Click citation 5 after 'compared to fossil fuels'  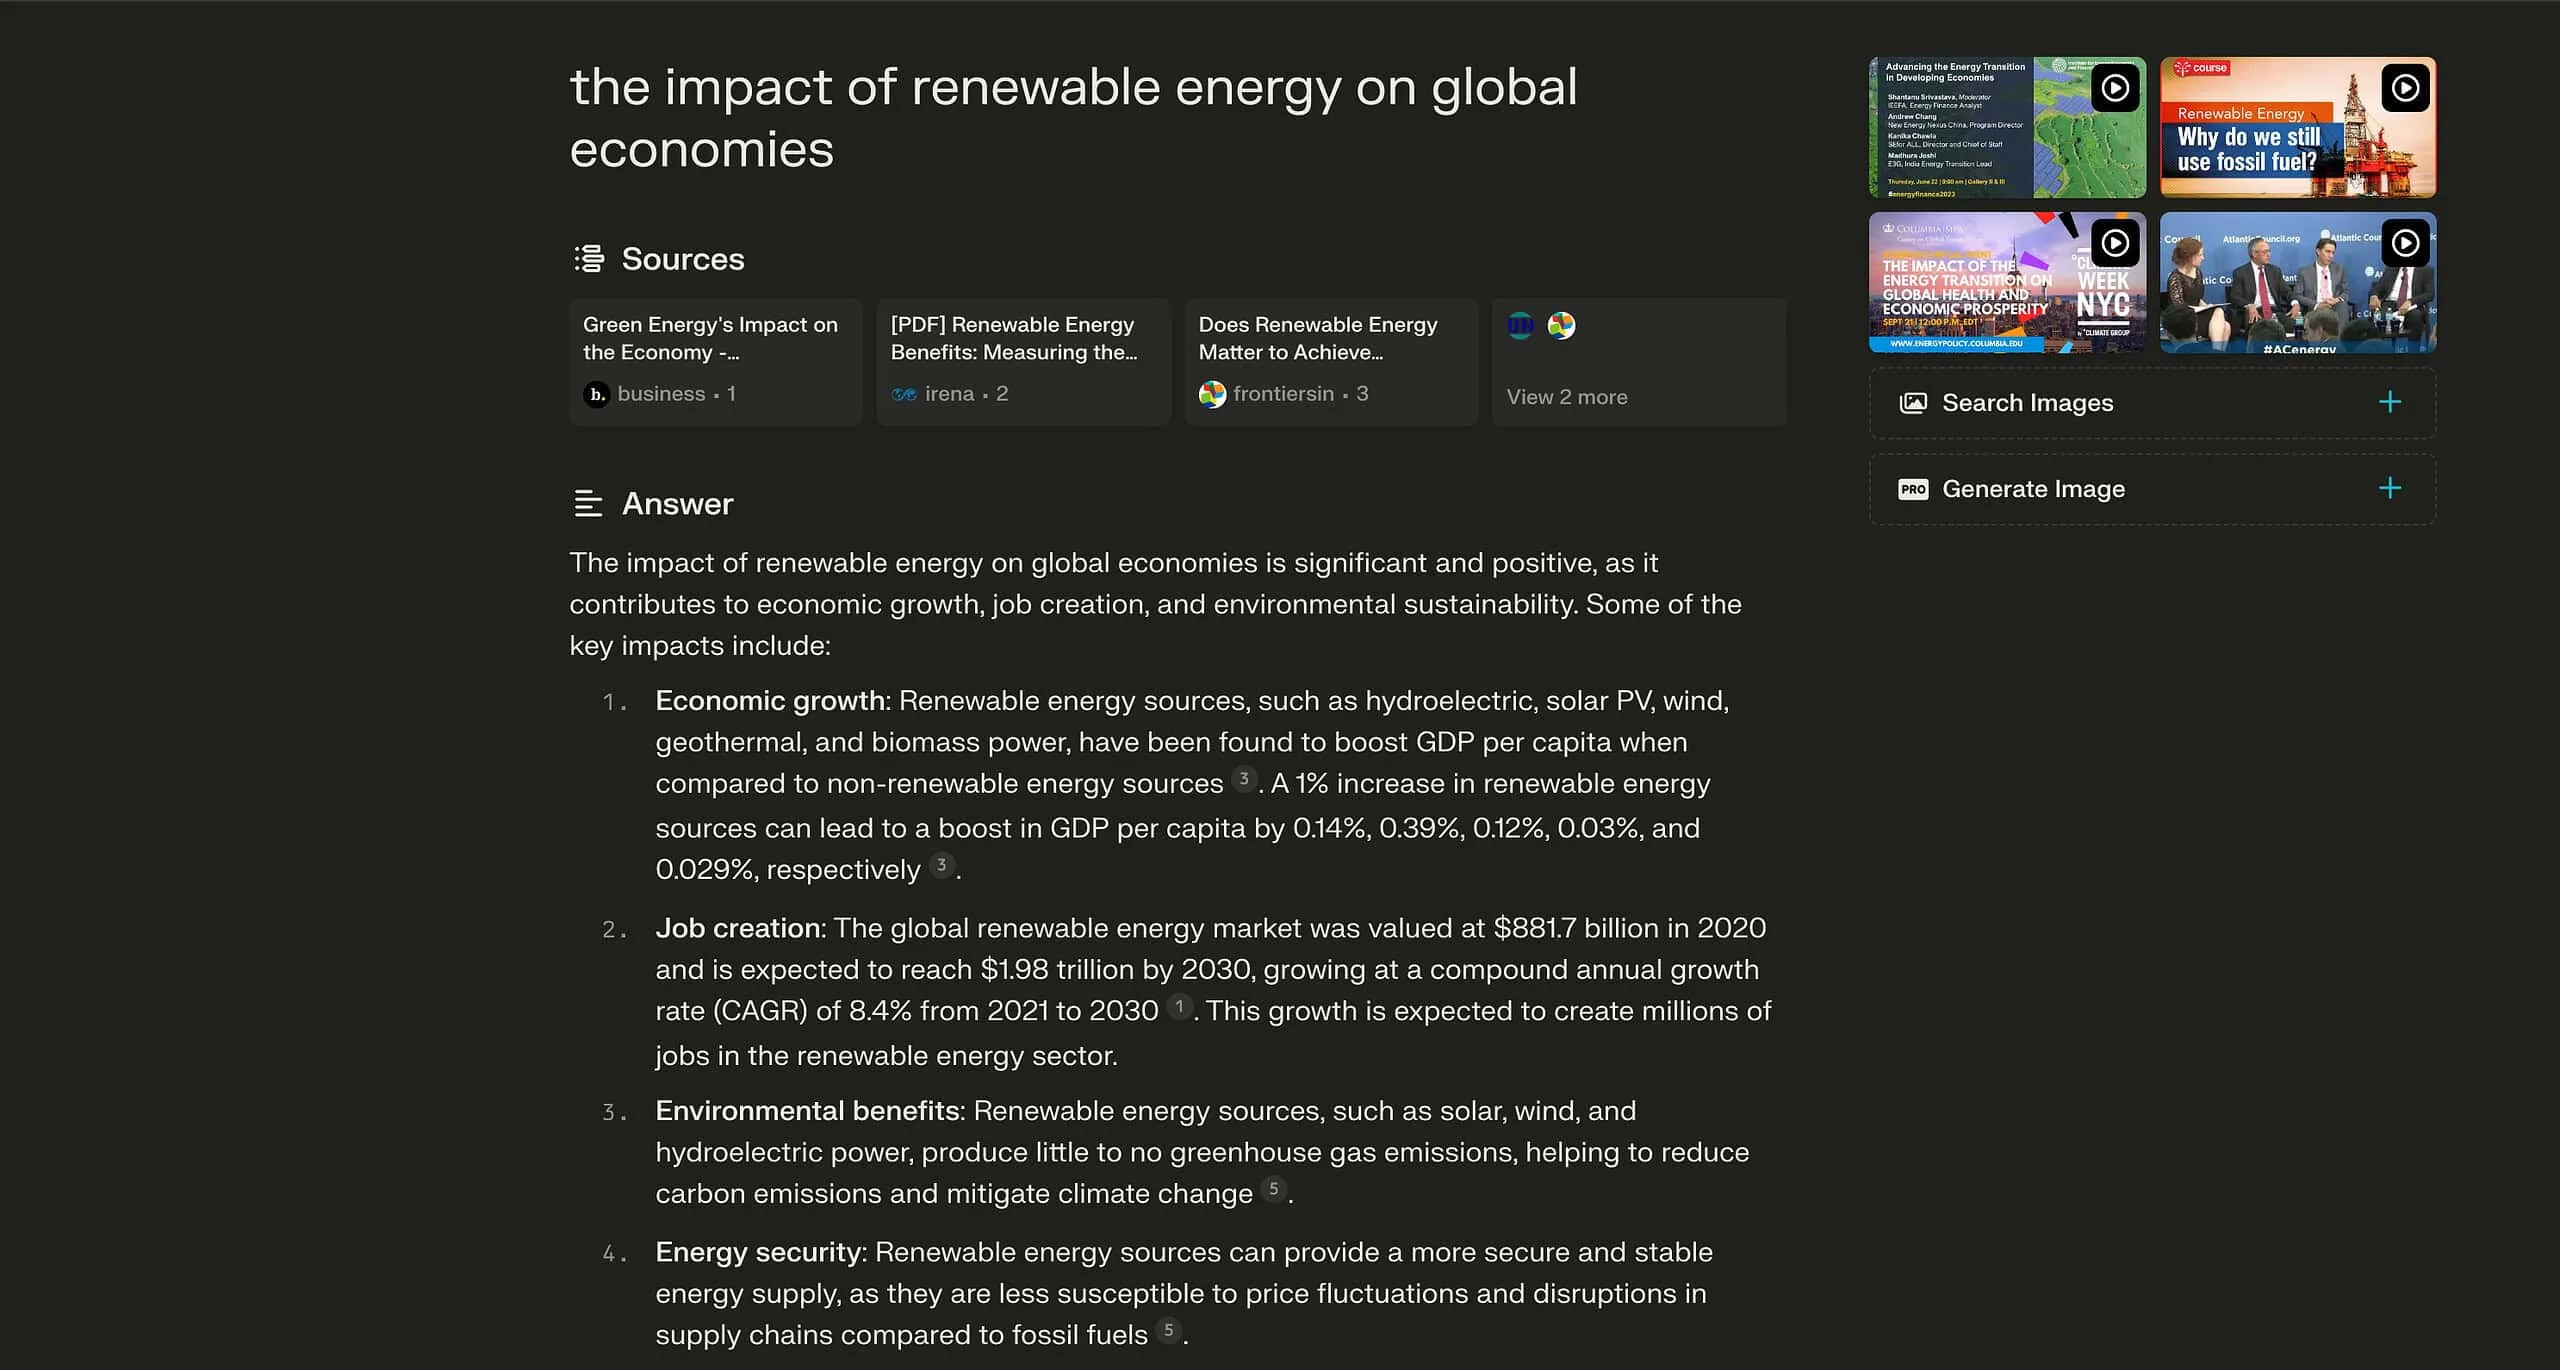tap(1168, 1330)
